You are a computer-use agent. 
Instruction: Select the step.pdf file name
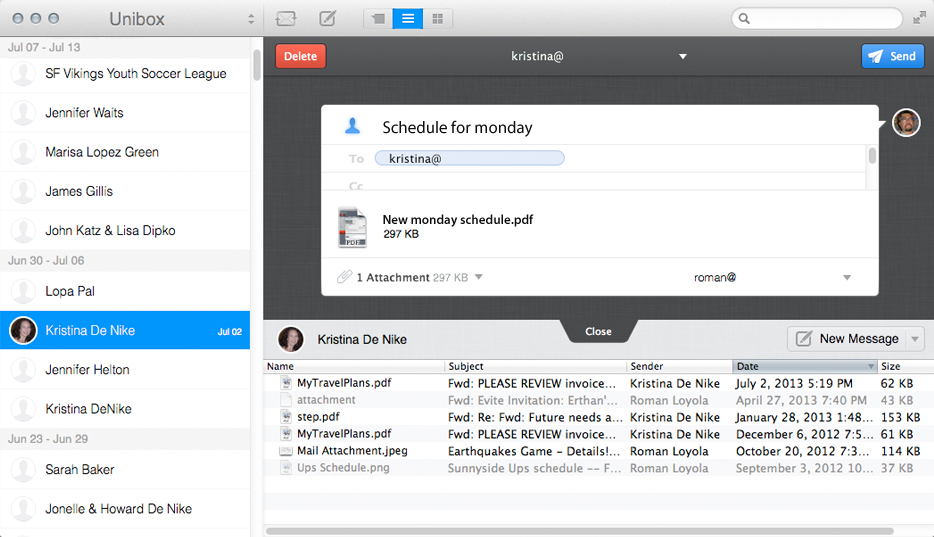click(318, 417)
